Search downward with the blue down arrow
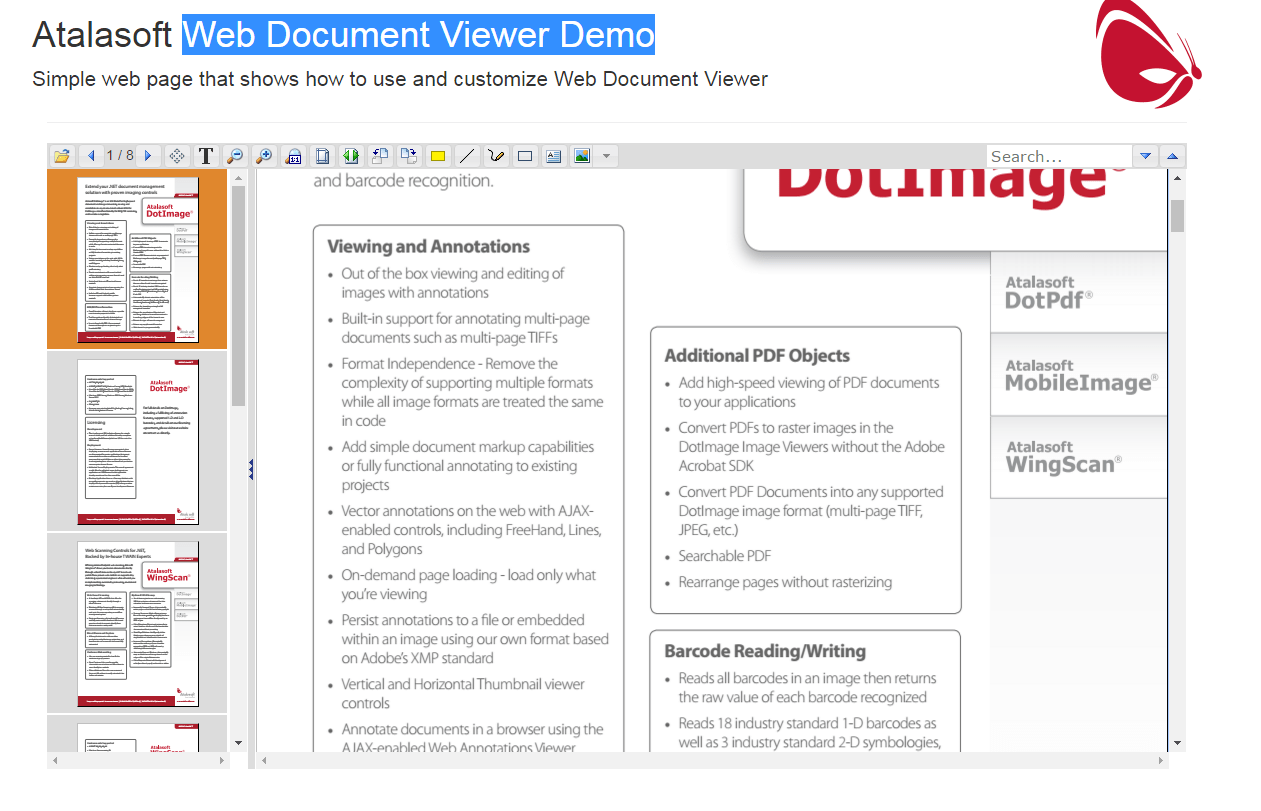This screenshot has width=1261, height=811. [x=1144, y=156]
